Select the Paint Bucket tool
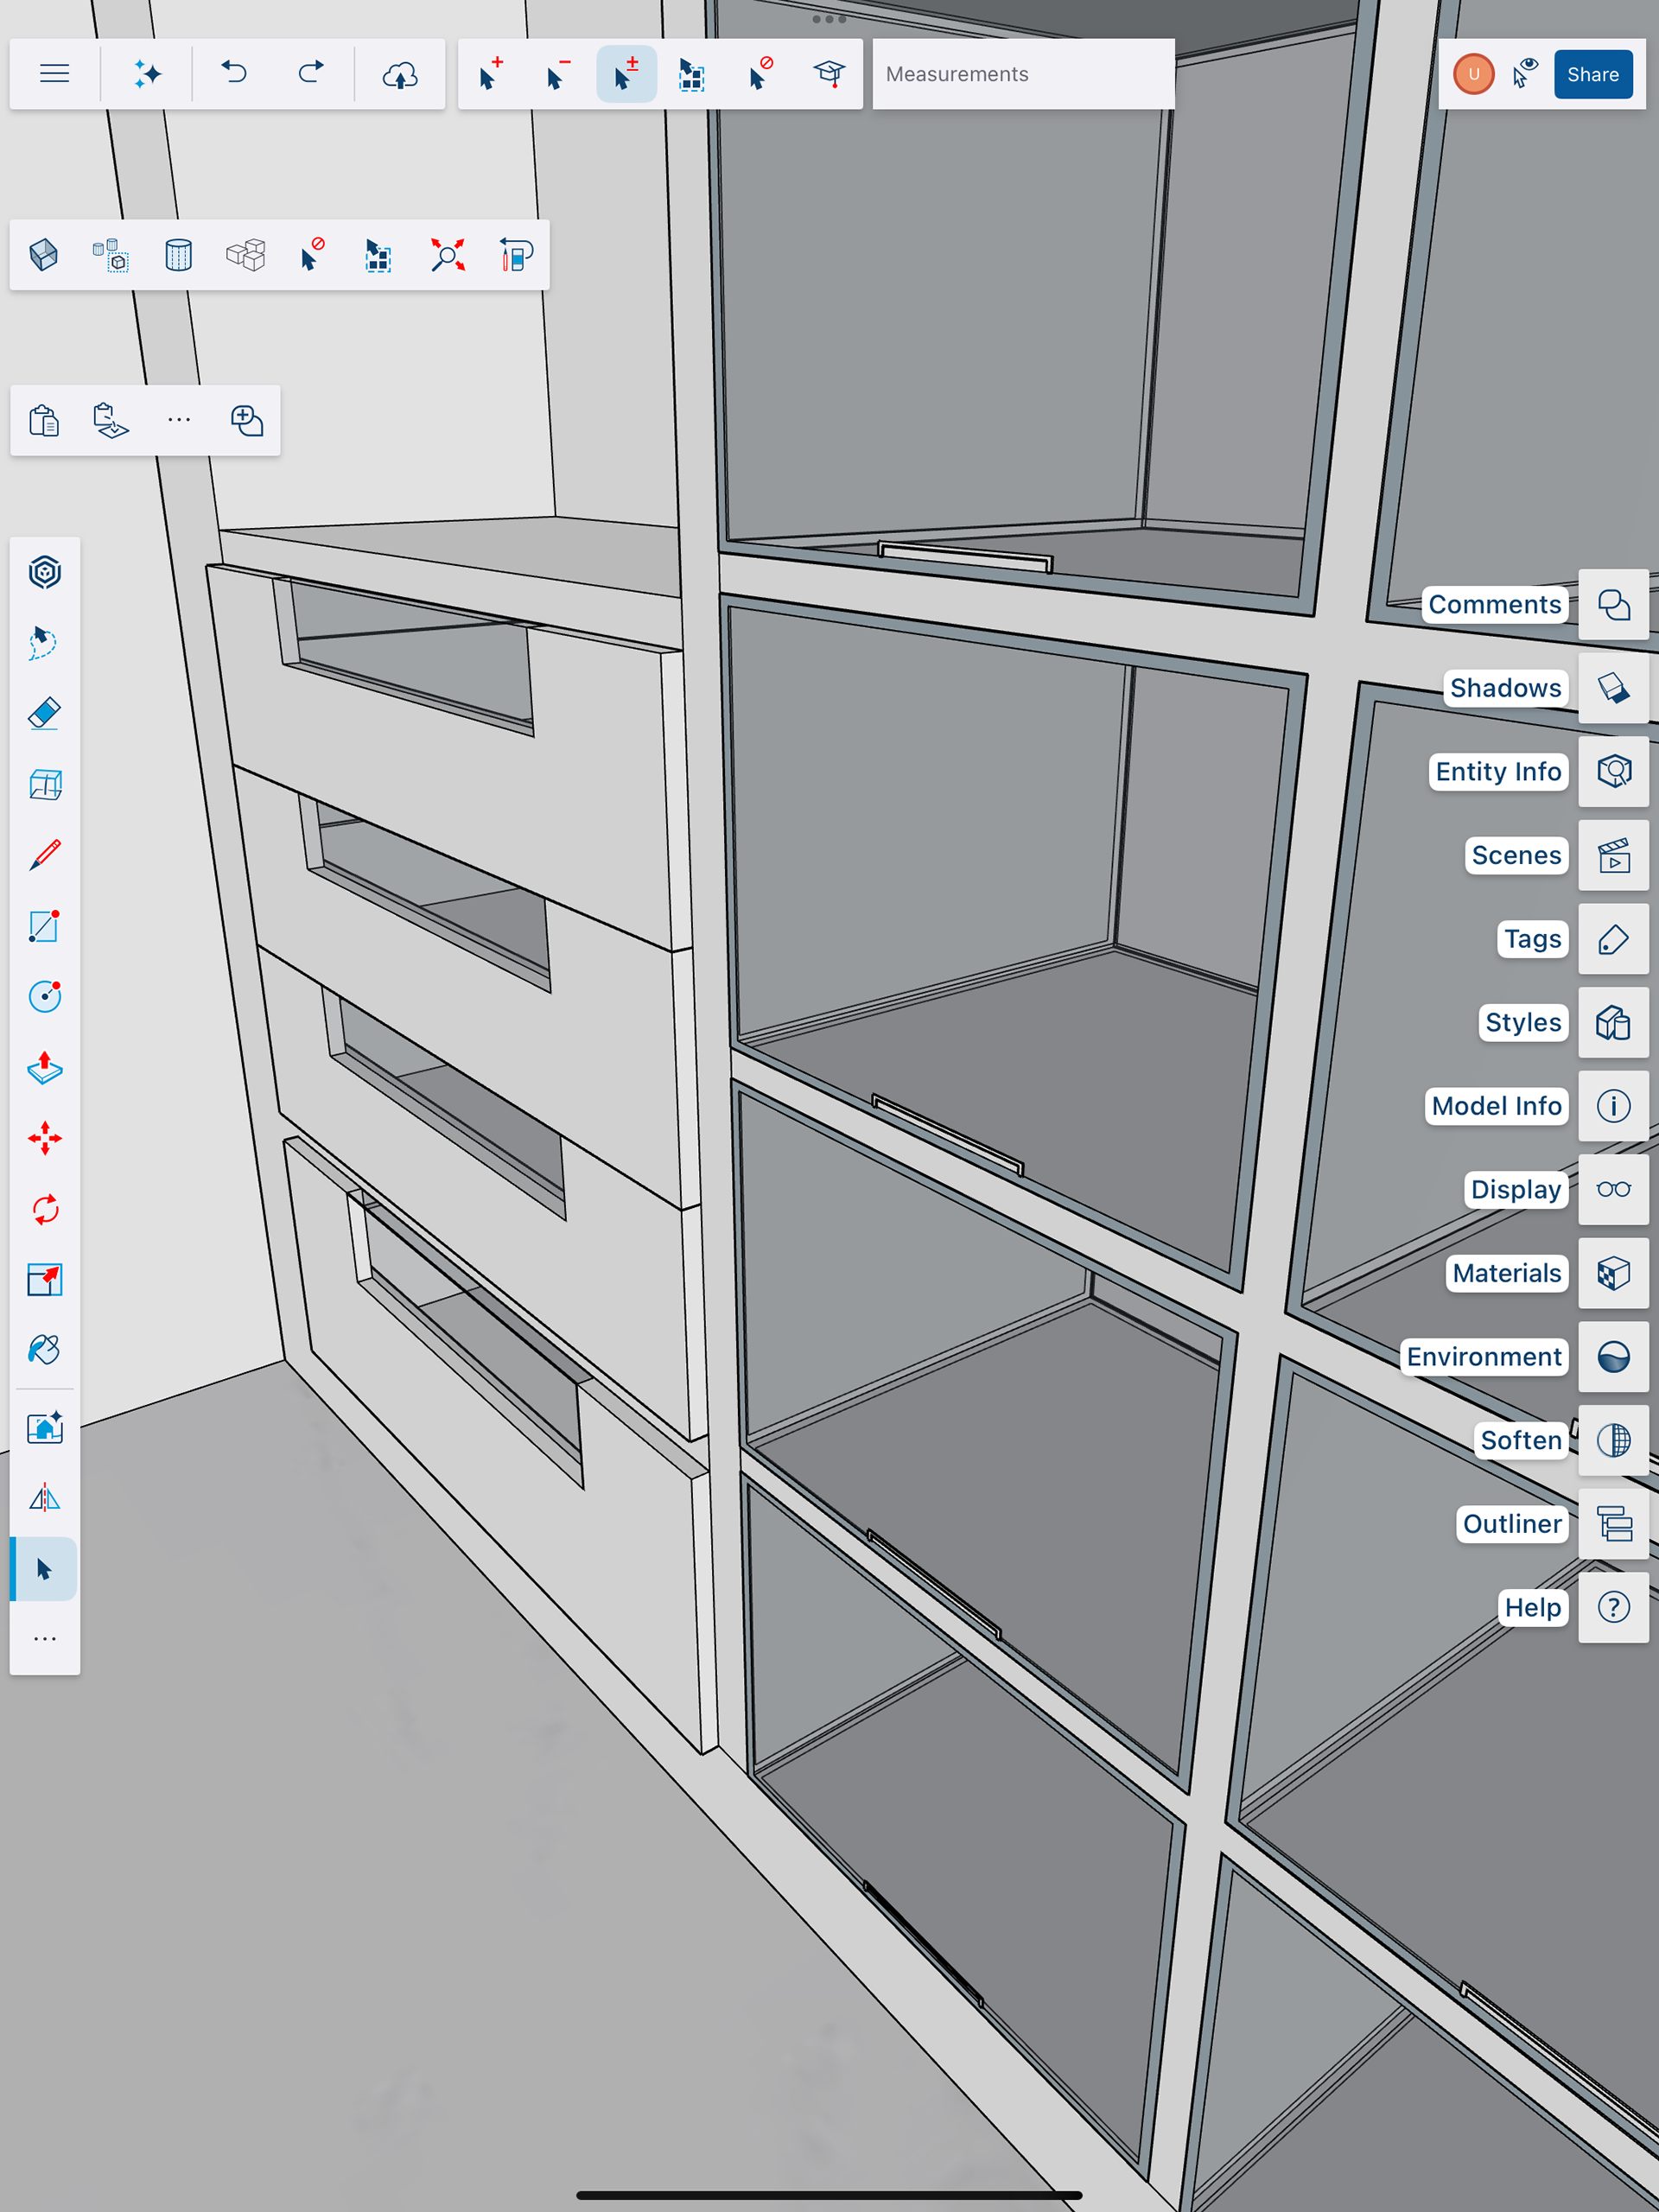 [45, 1350]
